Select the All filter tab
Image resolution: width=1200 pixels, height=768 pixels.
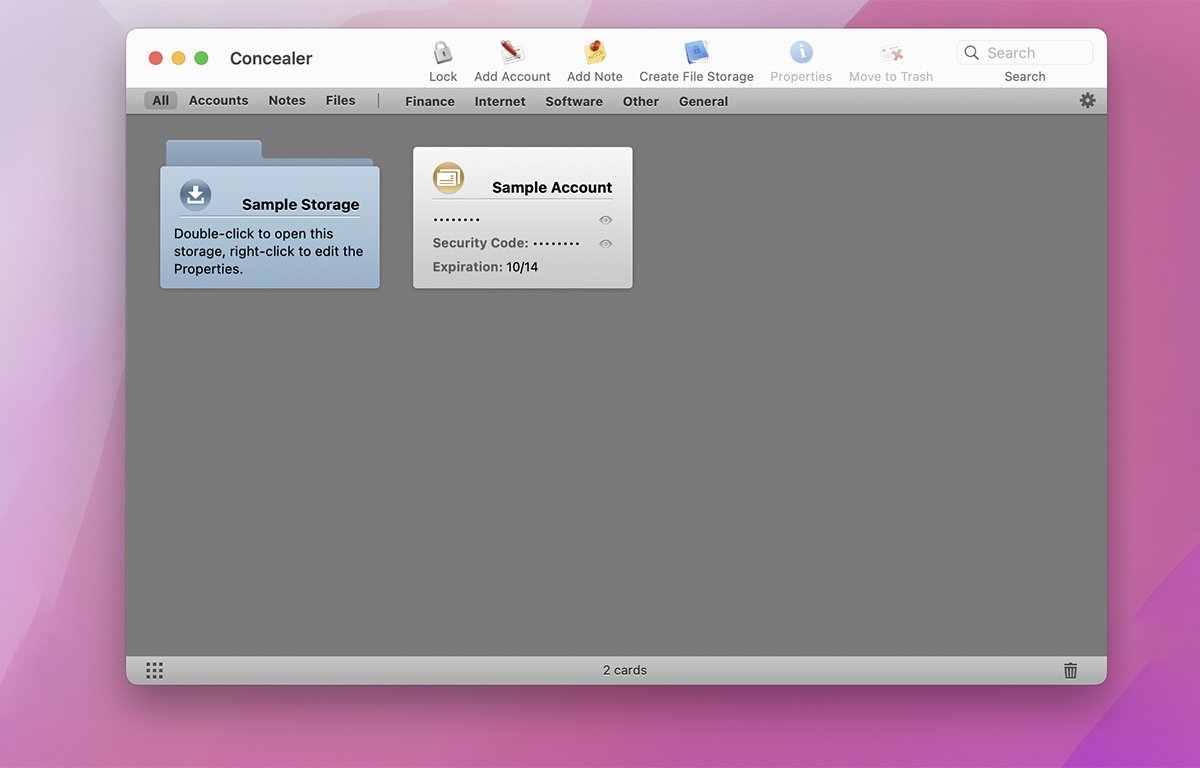tap(161, 101)
